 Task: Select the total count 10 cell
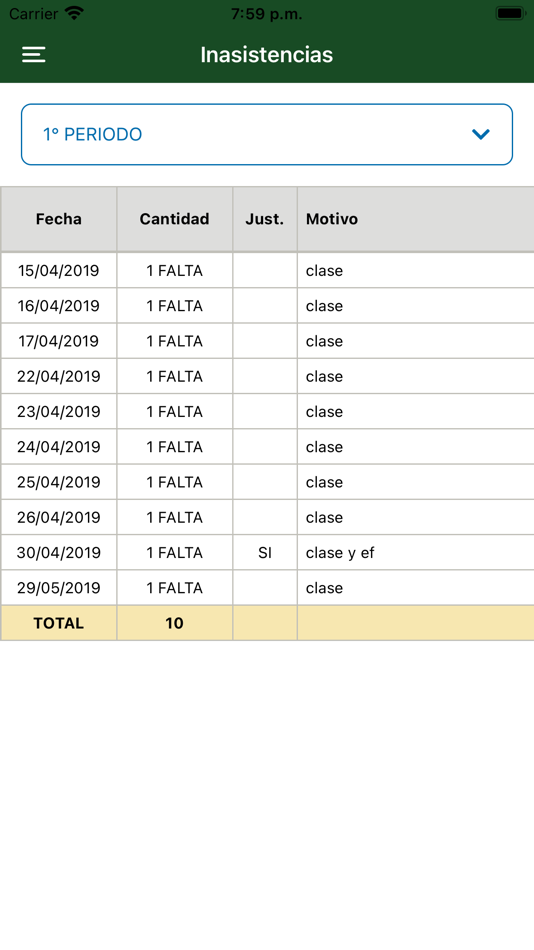(175, 623)
